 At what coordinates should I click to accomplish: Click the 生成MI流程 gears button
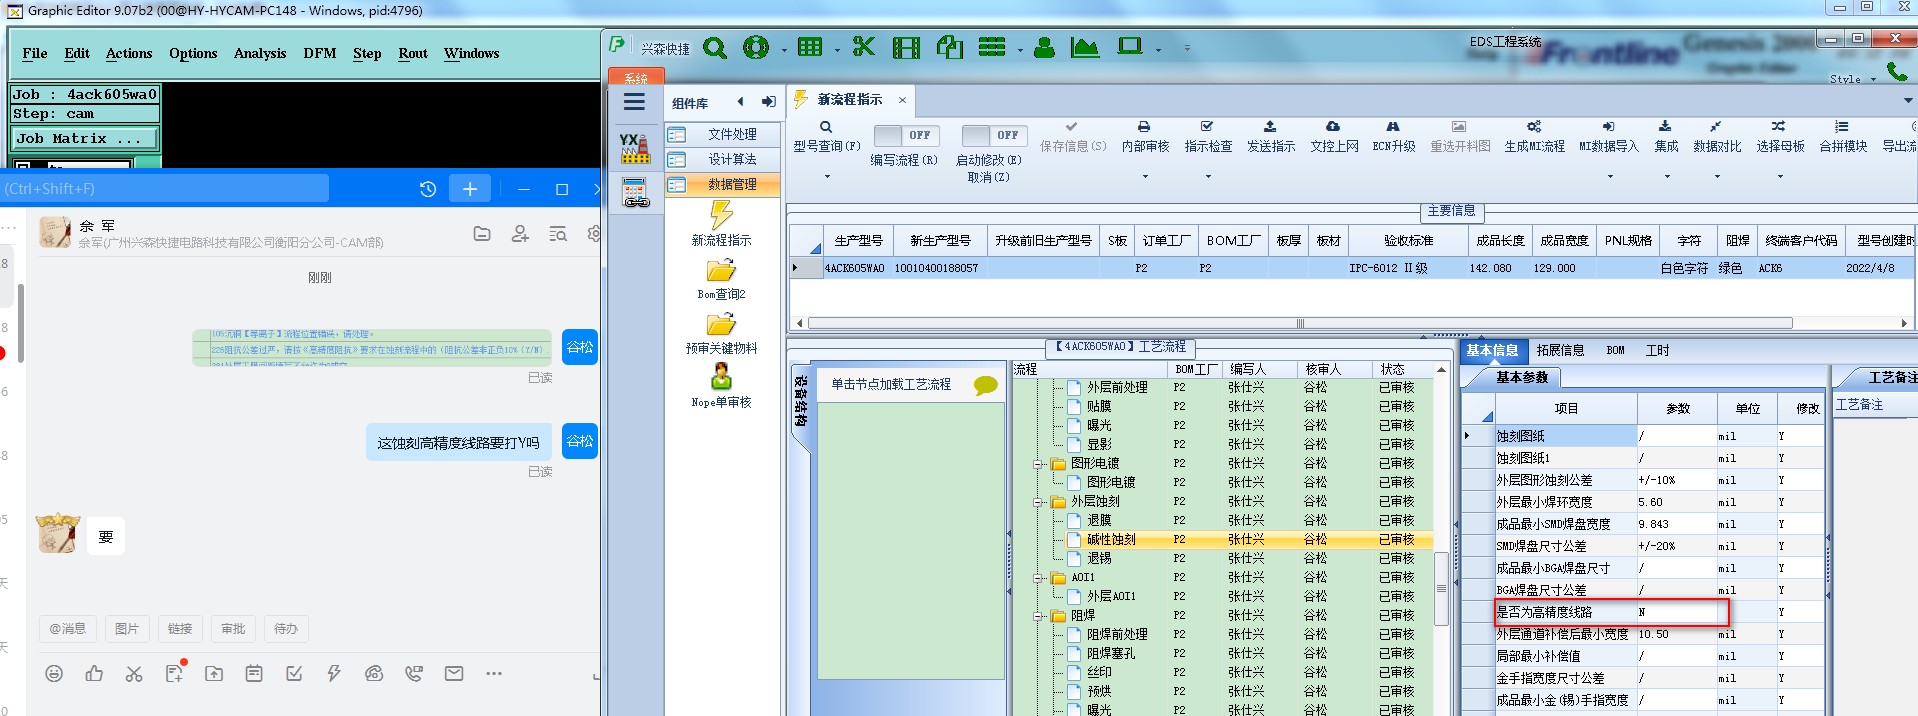click(1534, 137)
